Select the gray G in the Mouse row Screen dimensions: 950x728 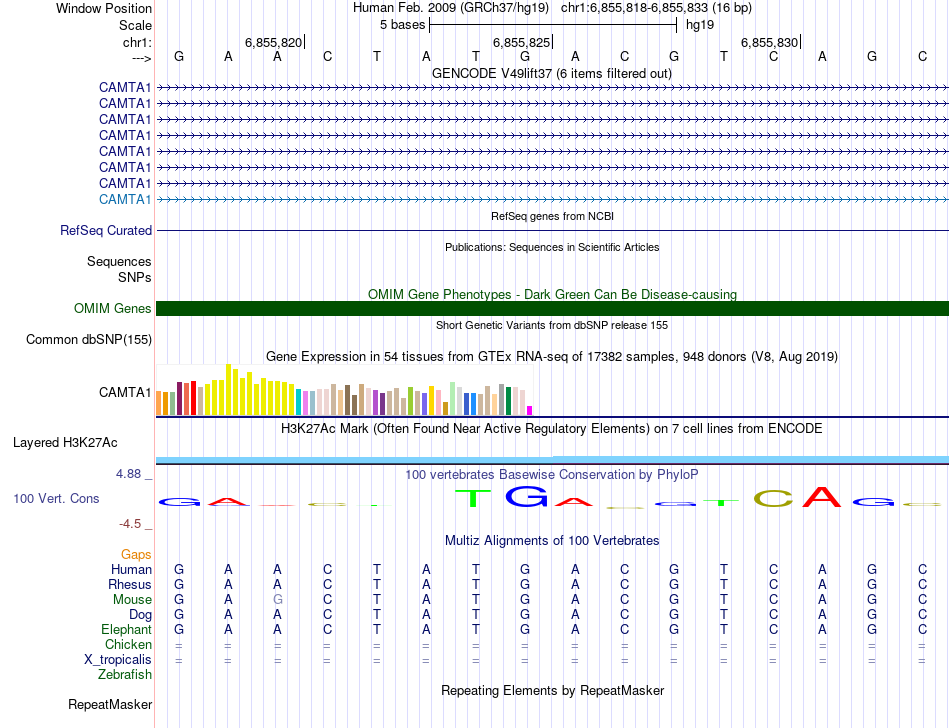278,599
